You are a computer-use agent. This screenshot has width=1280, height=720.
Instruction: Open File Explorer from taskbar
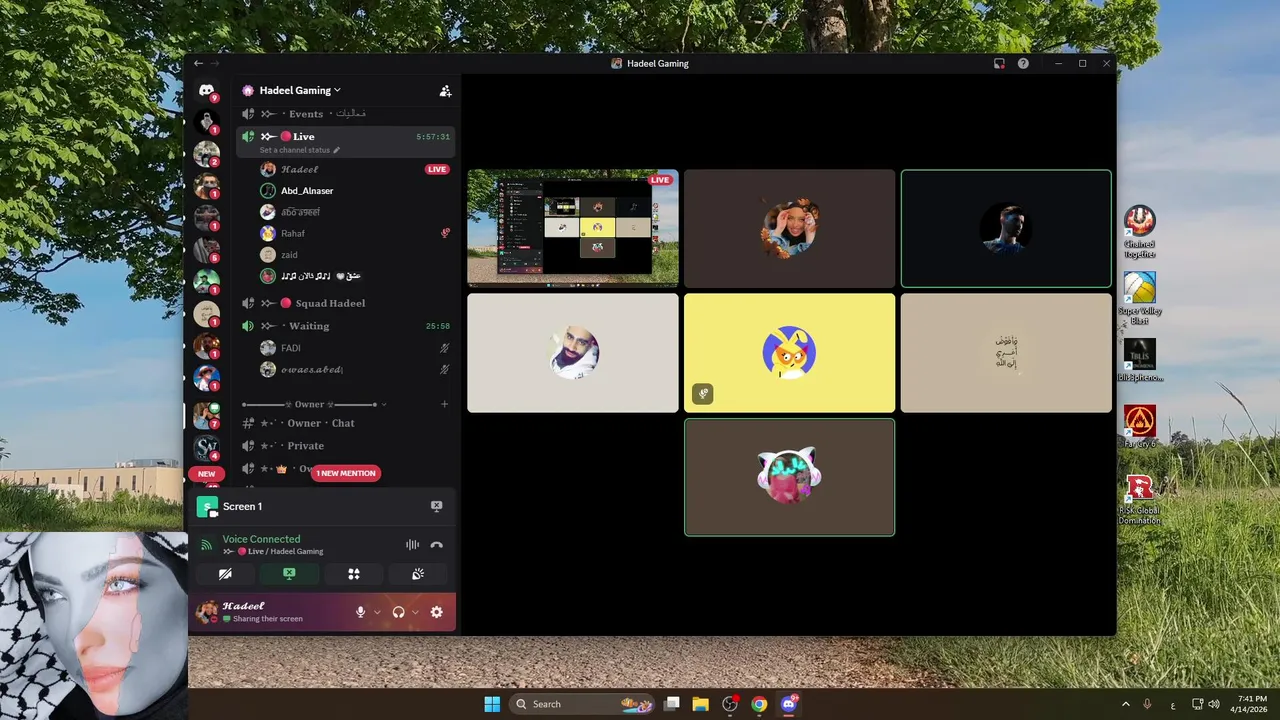click(x=700, y=704)
